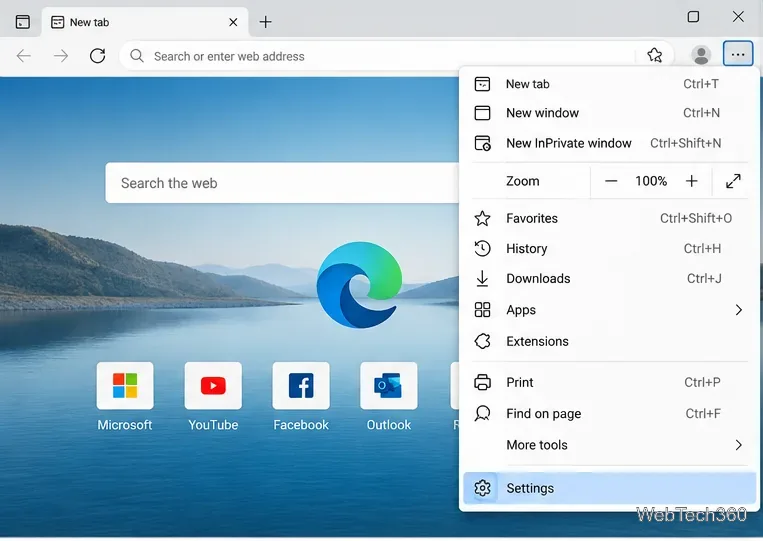The image size is (763, 541).
Task: Click the Settings gear icon
Action: 482,488
